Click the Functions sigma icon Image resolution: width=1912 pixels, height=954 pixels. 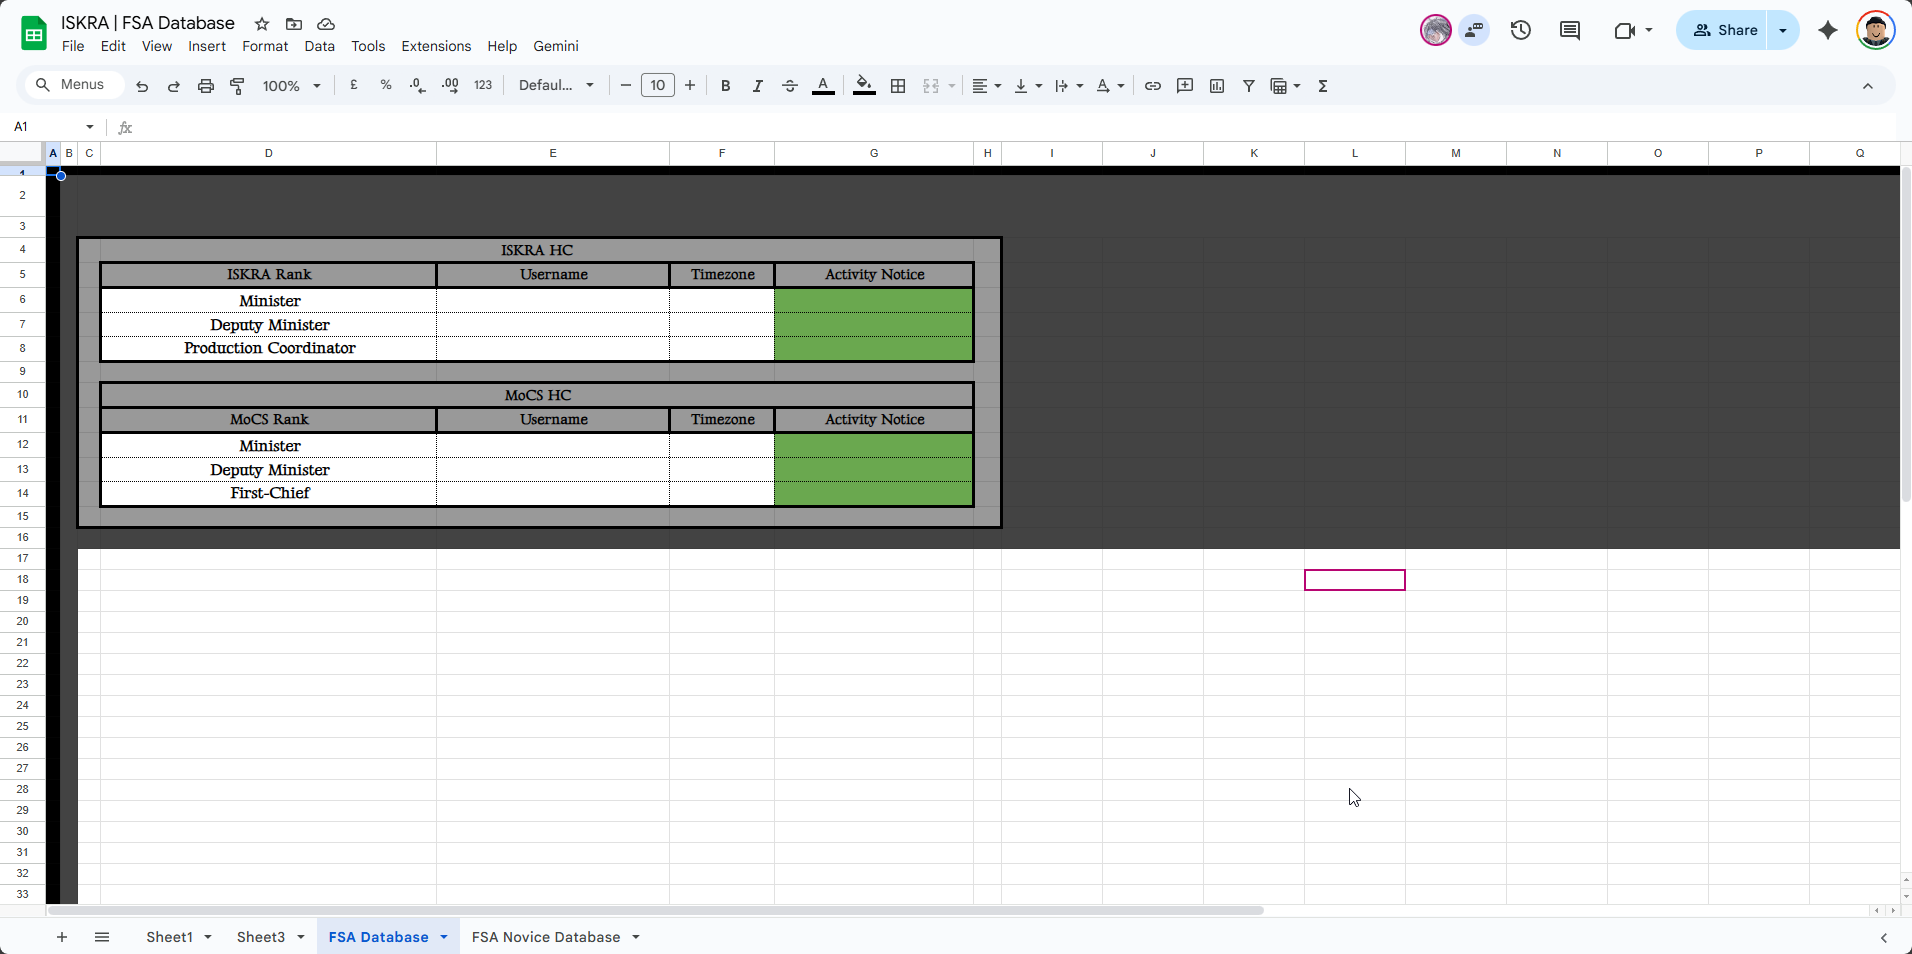(x=1323, y=86)
